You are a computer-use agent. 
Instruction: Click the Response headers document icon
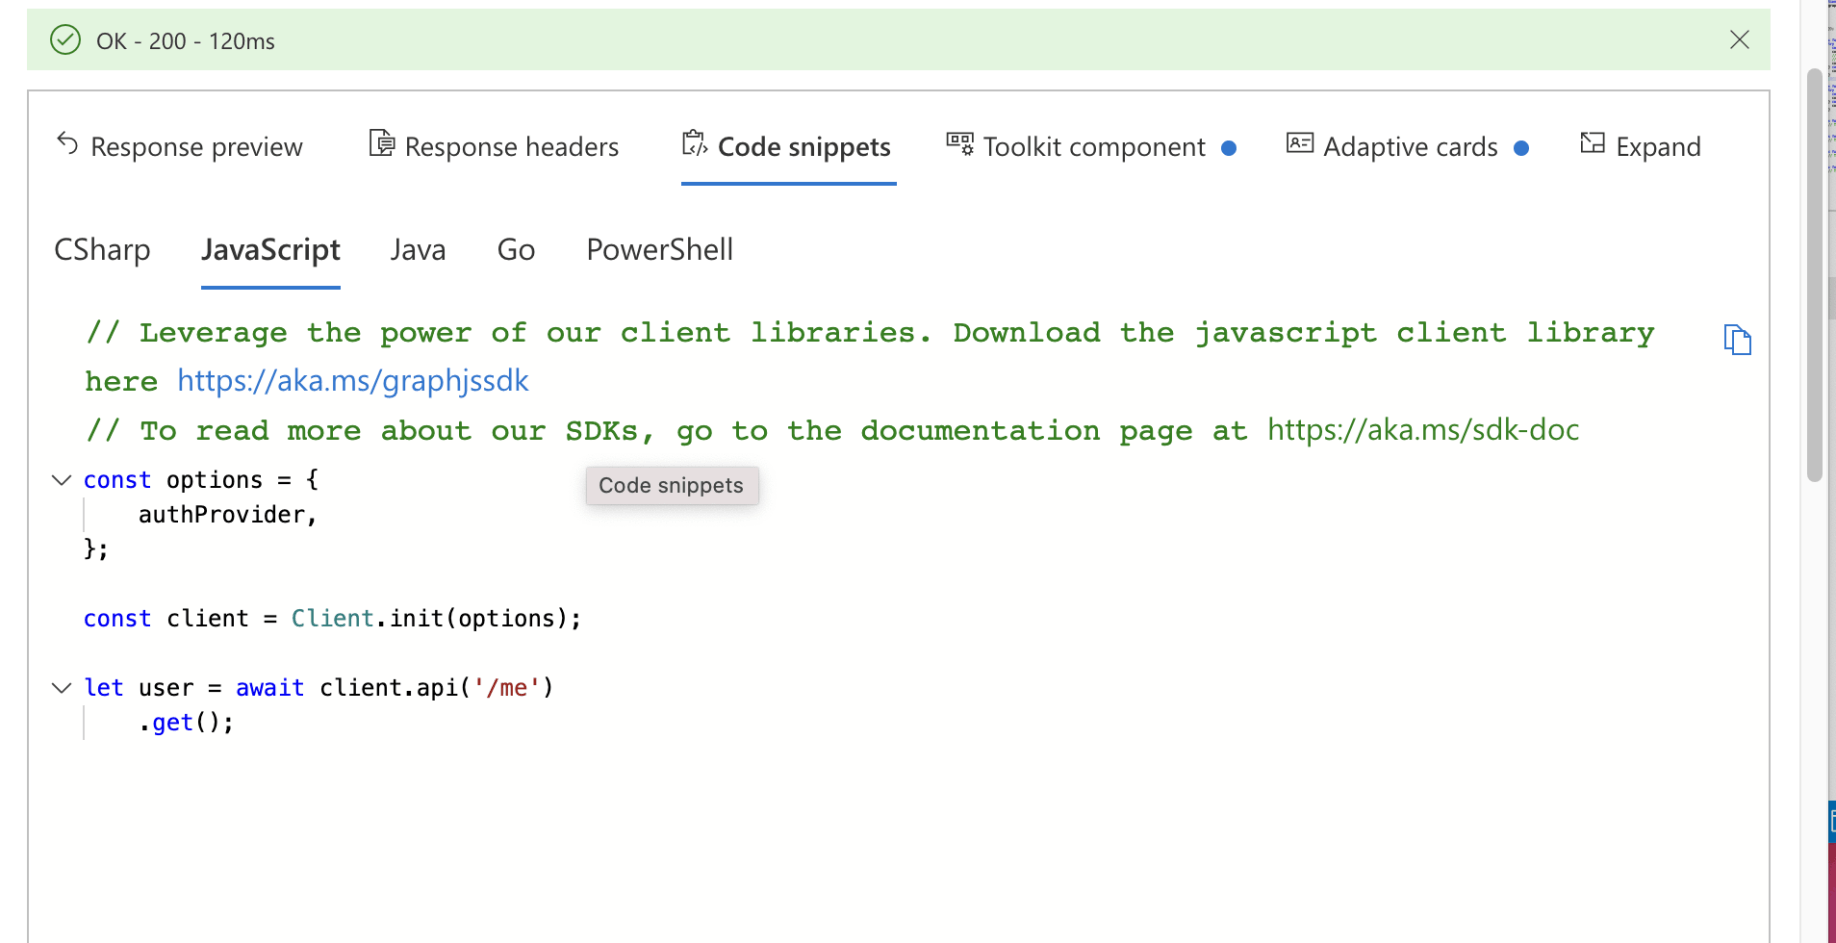click(x=381, y=144)
